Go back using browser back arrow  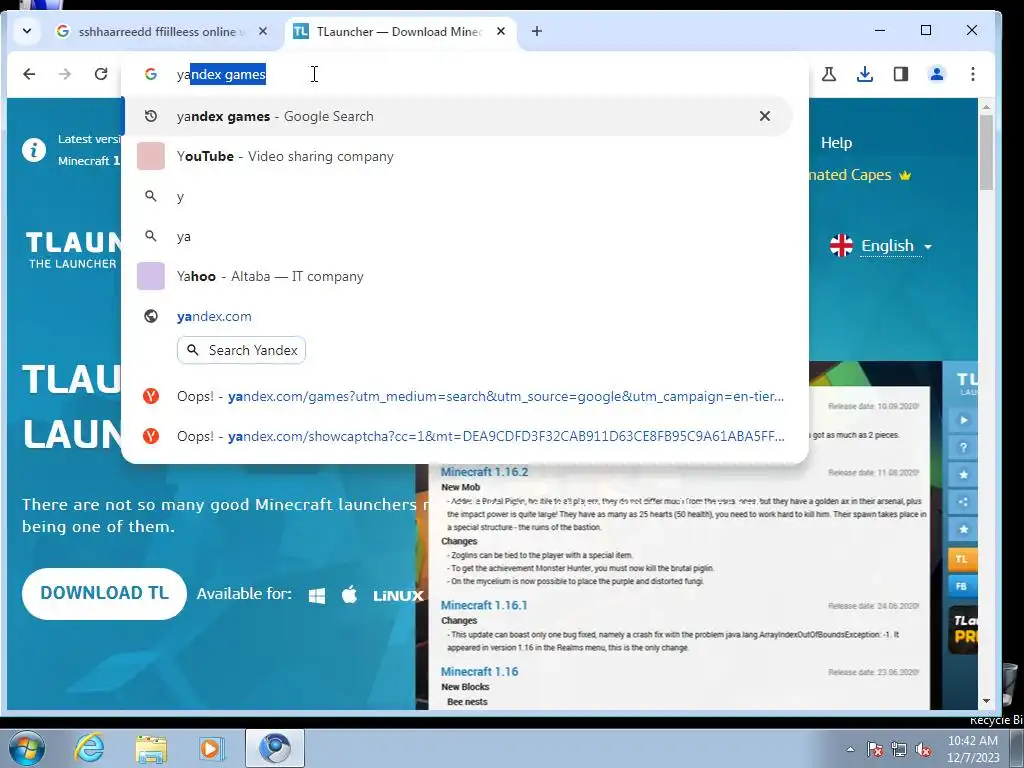29,74
